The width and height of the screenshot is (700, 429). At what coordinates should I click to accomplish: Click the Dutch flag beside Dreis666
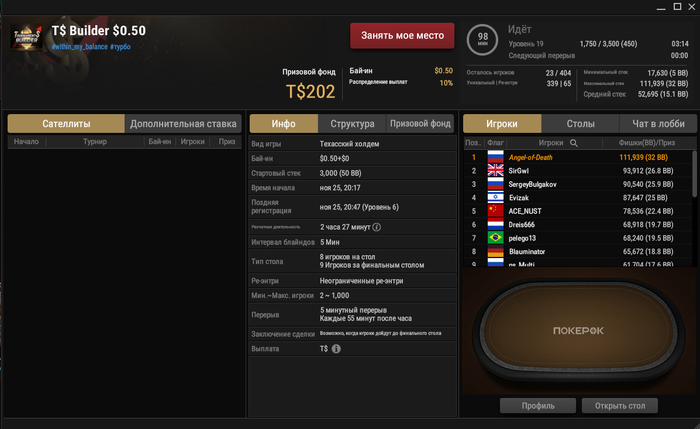pos(496,224)
